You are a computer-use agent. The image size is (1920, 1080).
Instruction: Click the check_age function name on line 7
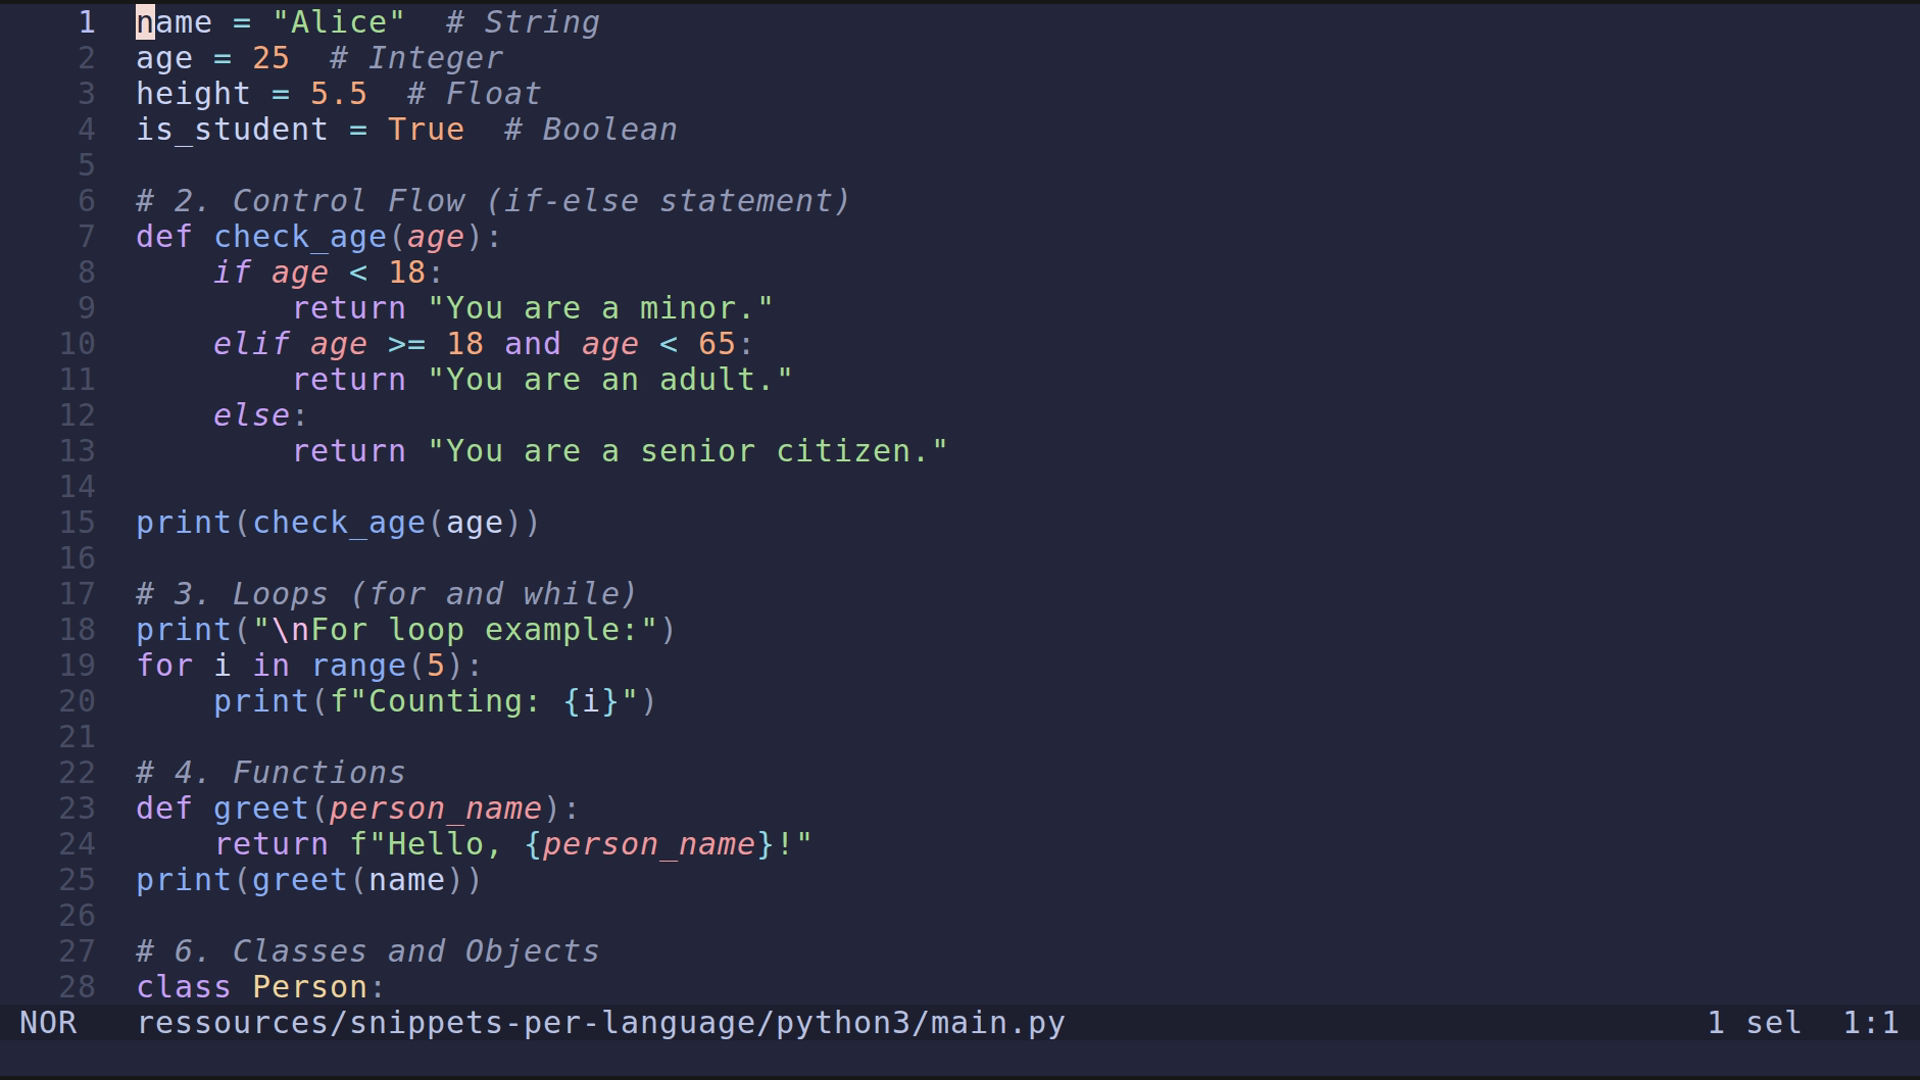(x=301, y=236)
